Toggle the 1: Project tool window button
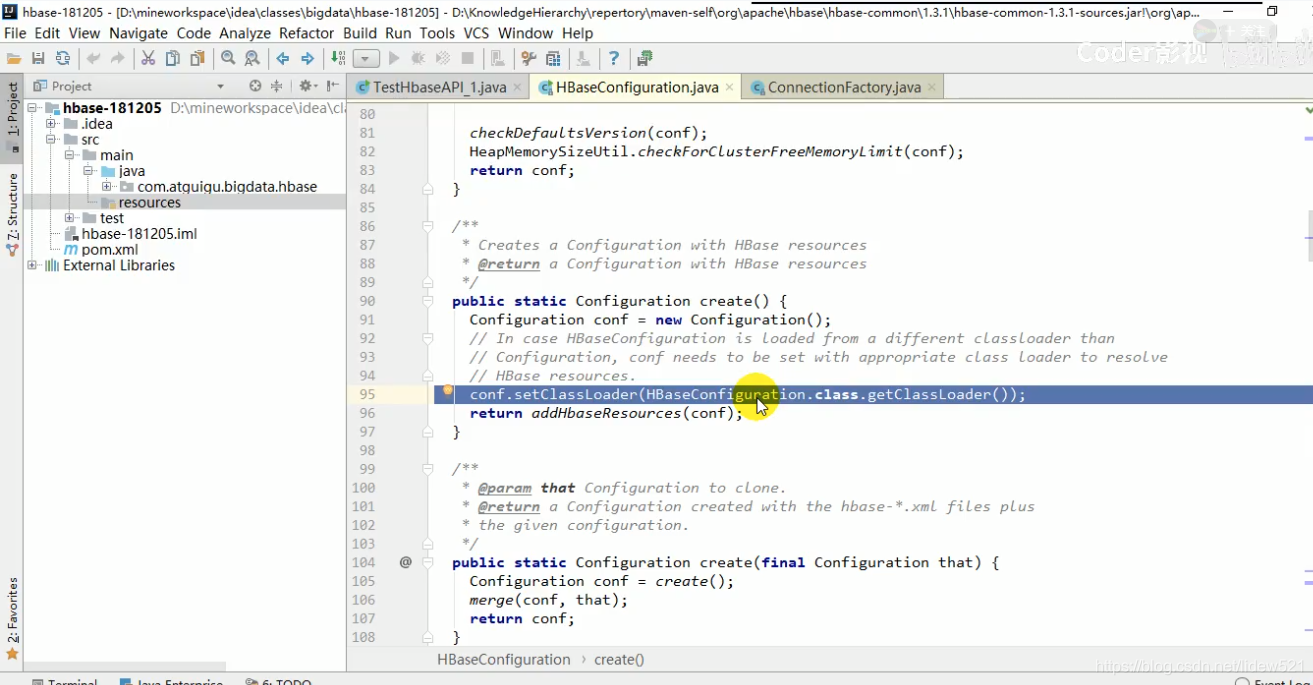Image resolution: width=1313 pixels, height=685 pixels. pyautogui.click(x=12, y=117)
